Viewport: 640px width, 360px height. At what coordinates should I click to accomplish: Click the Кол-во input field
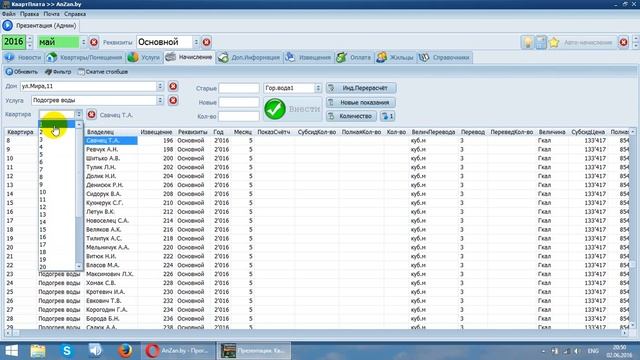(x=239, y=116)
